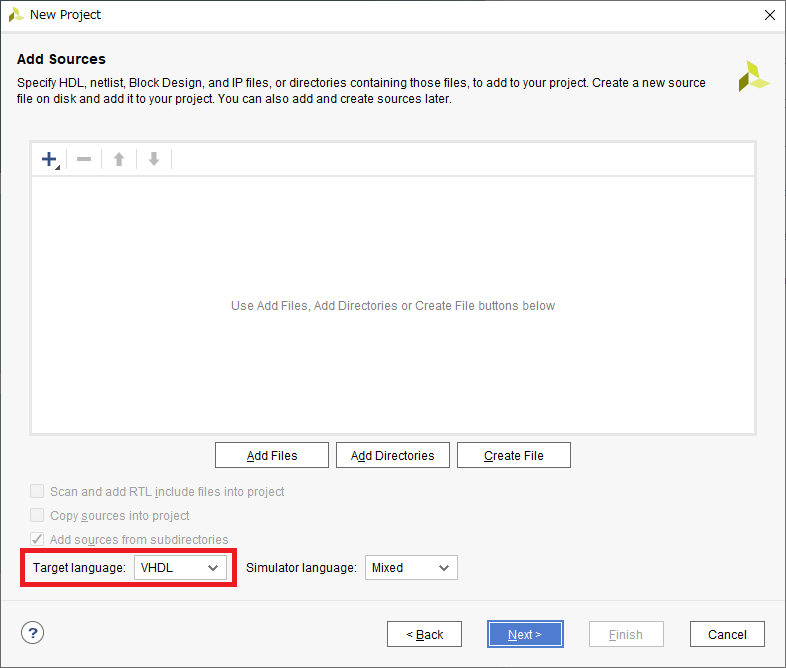Click the empty sources list area hint text

(393, 306)
